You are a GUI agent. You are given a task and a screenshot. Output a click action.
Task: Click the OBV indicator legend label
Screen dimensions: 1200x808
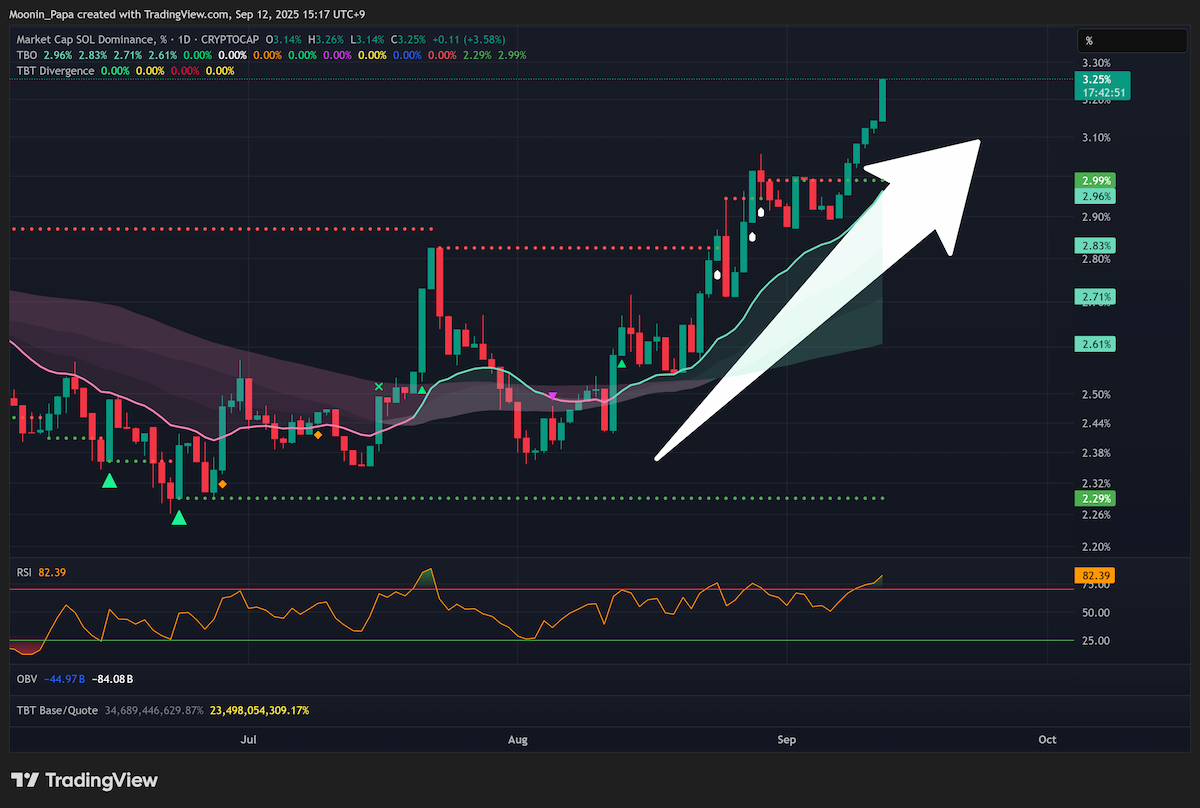click(27, 679)
